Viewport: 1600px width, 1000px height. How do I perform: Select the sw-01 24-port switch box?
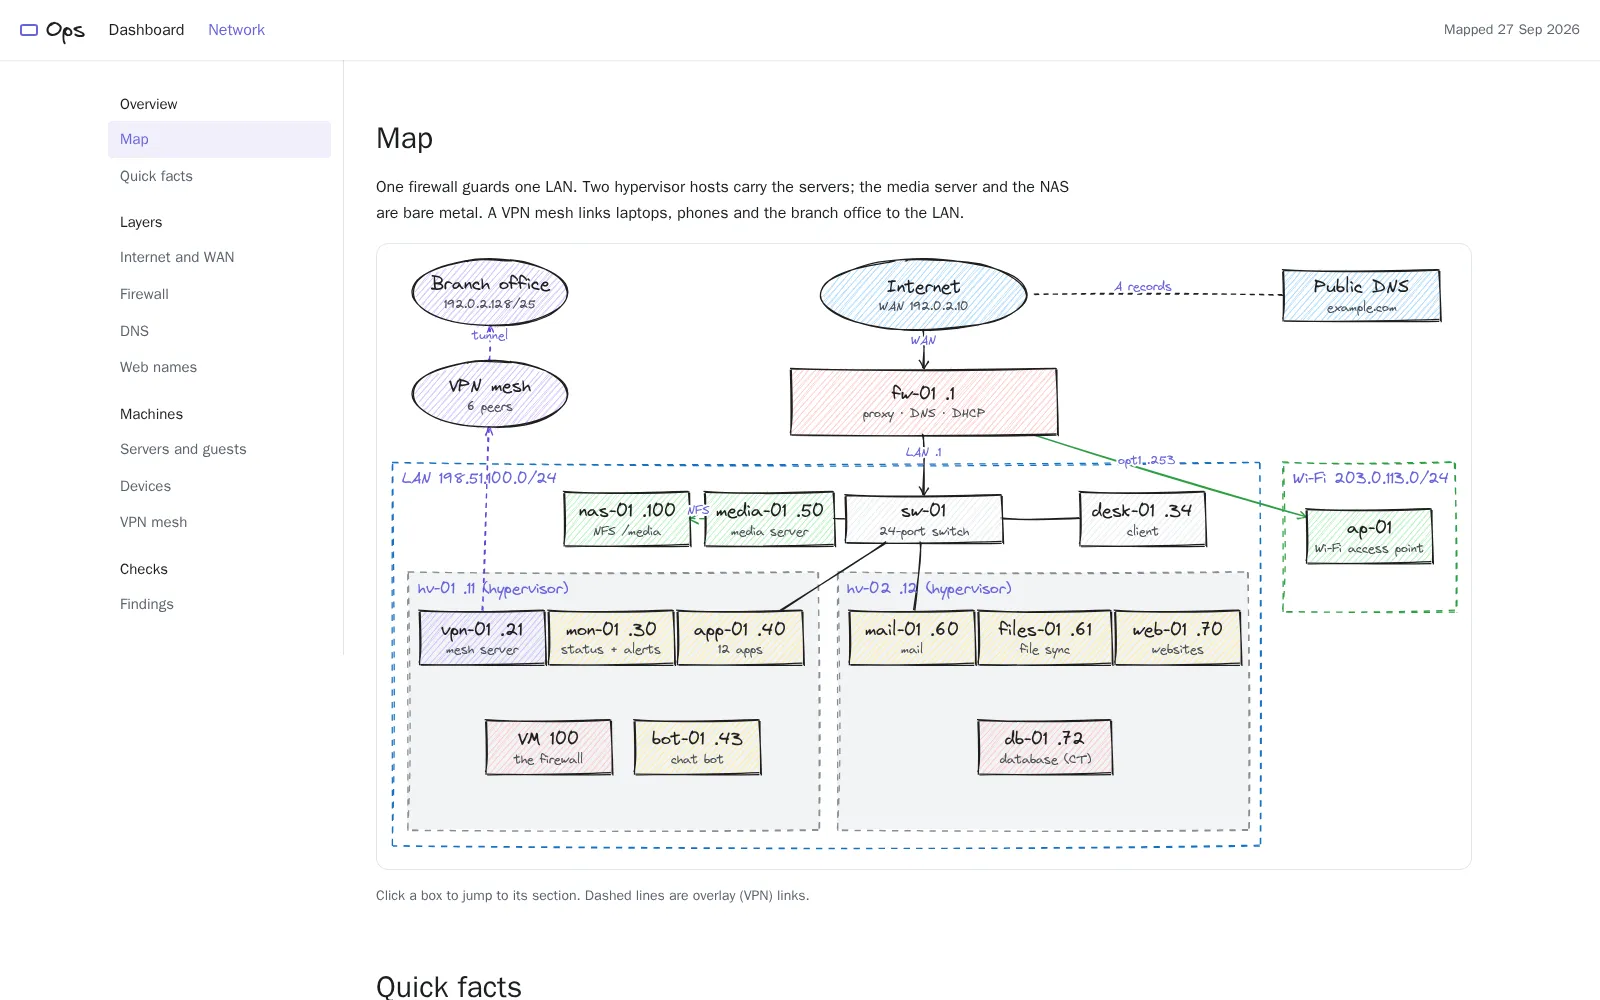923,519
